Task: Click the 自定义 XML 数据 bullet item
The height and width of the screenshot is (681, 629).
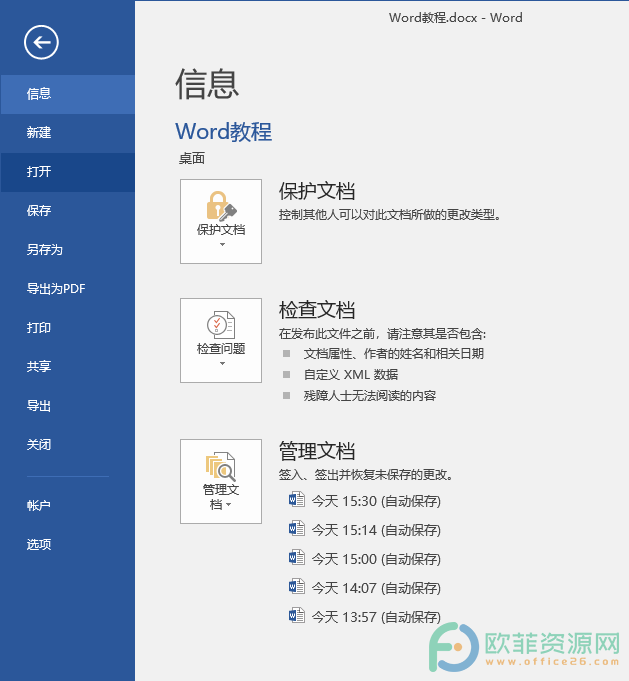Action: pyautogui.click(x=351, y=374)
